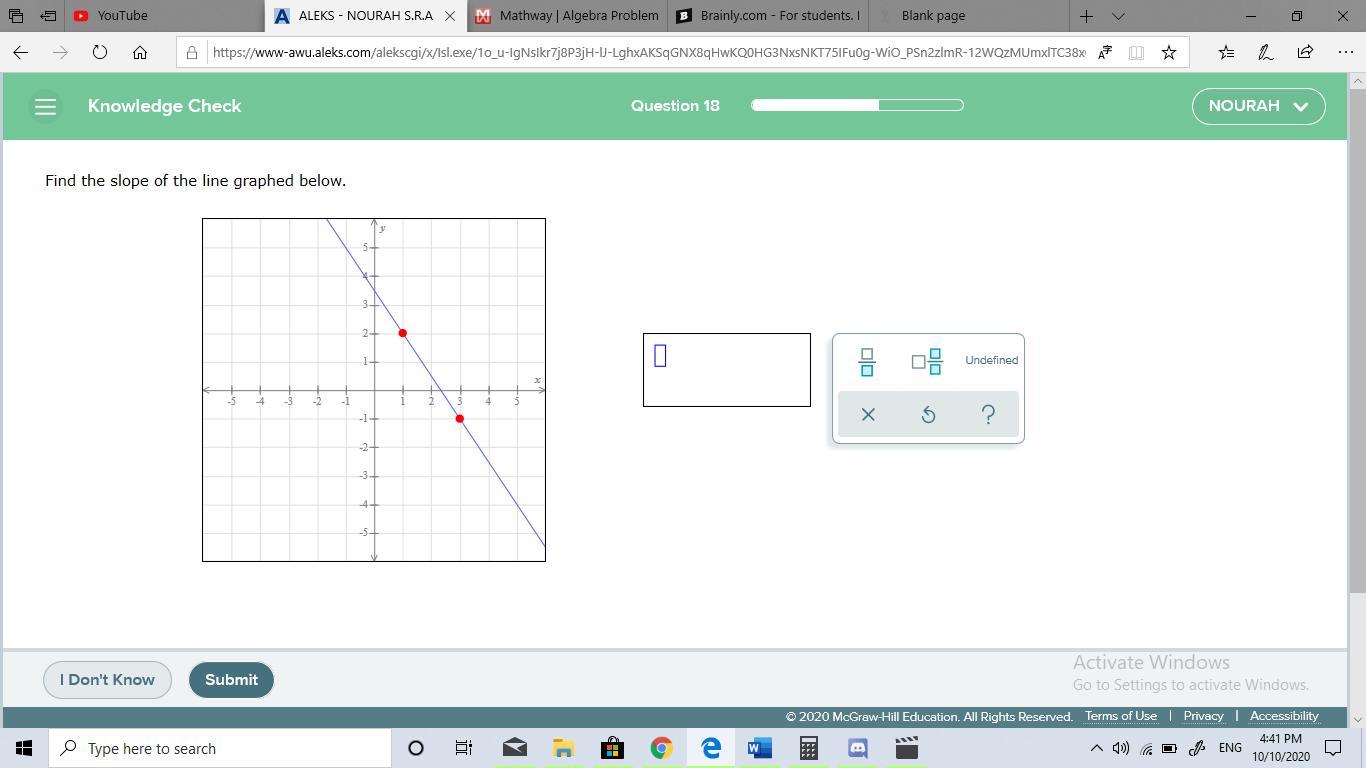
Task: Clear the answer with X button
Action: pos(868,414)
